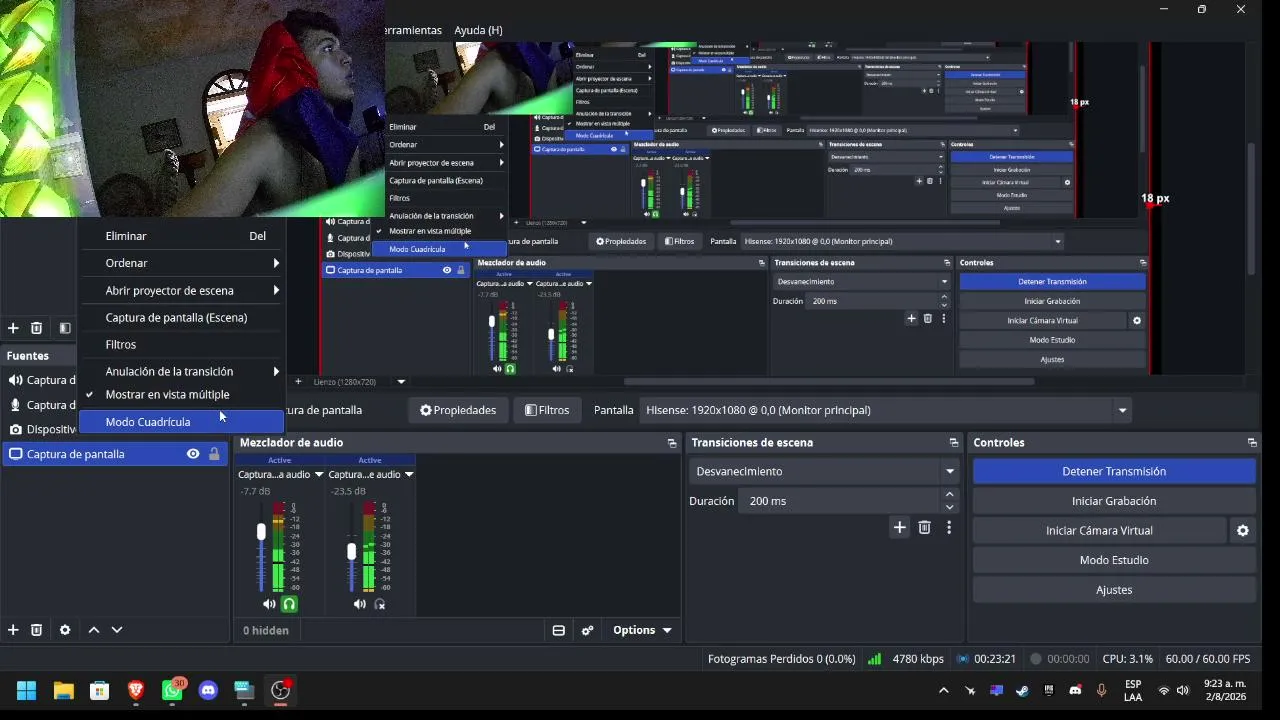Add a new scene with the Scenes plus icon
The width and height of the screenshot is (1280, 720).
13,328
